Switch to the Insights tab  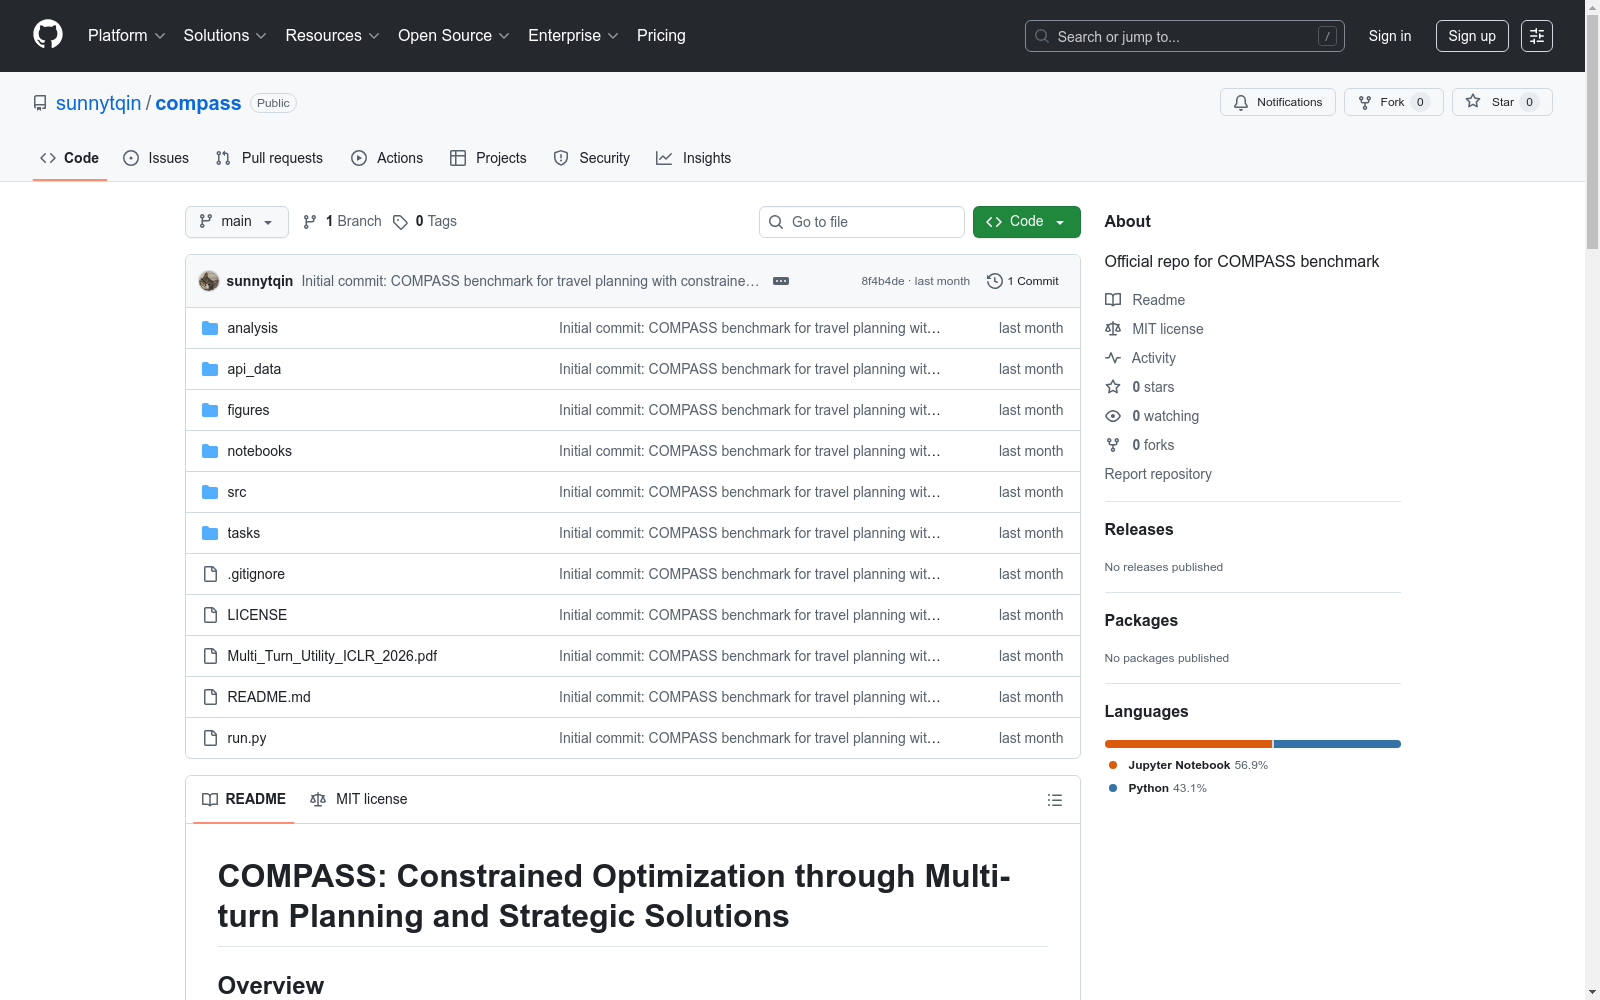pos(694,158)
